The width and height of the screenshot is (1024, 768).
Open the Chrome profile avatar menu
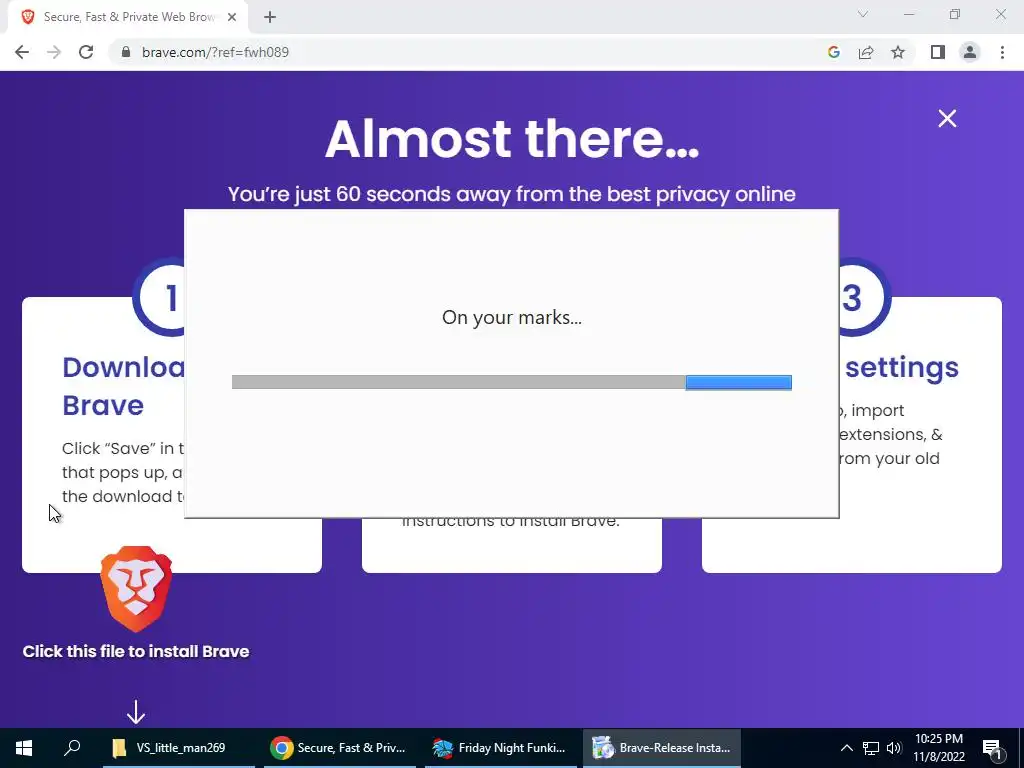[970, 52]
